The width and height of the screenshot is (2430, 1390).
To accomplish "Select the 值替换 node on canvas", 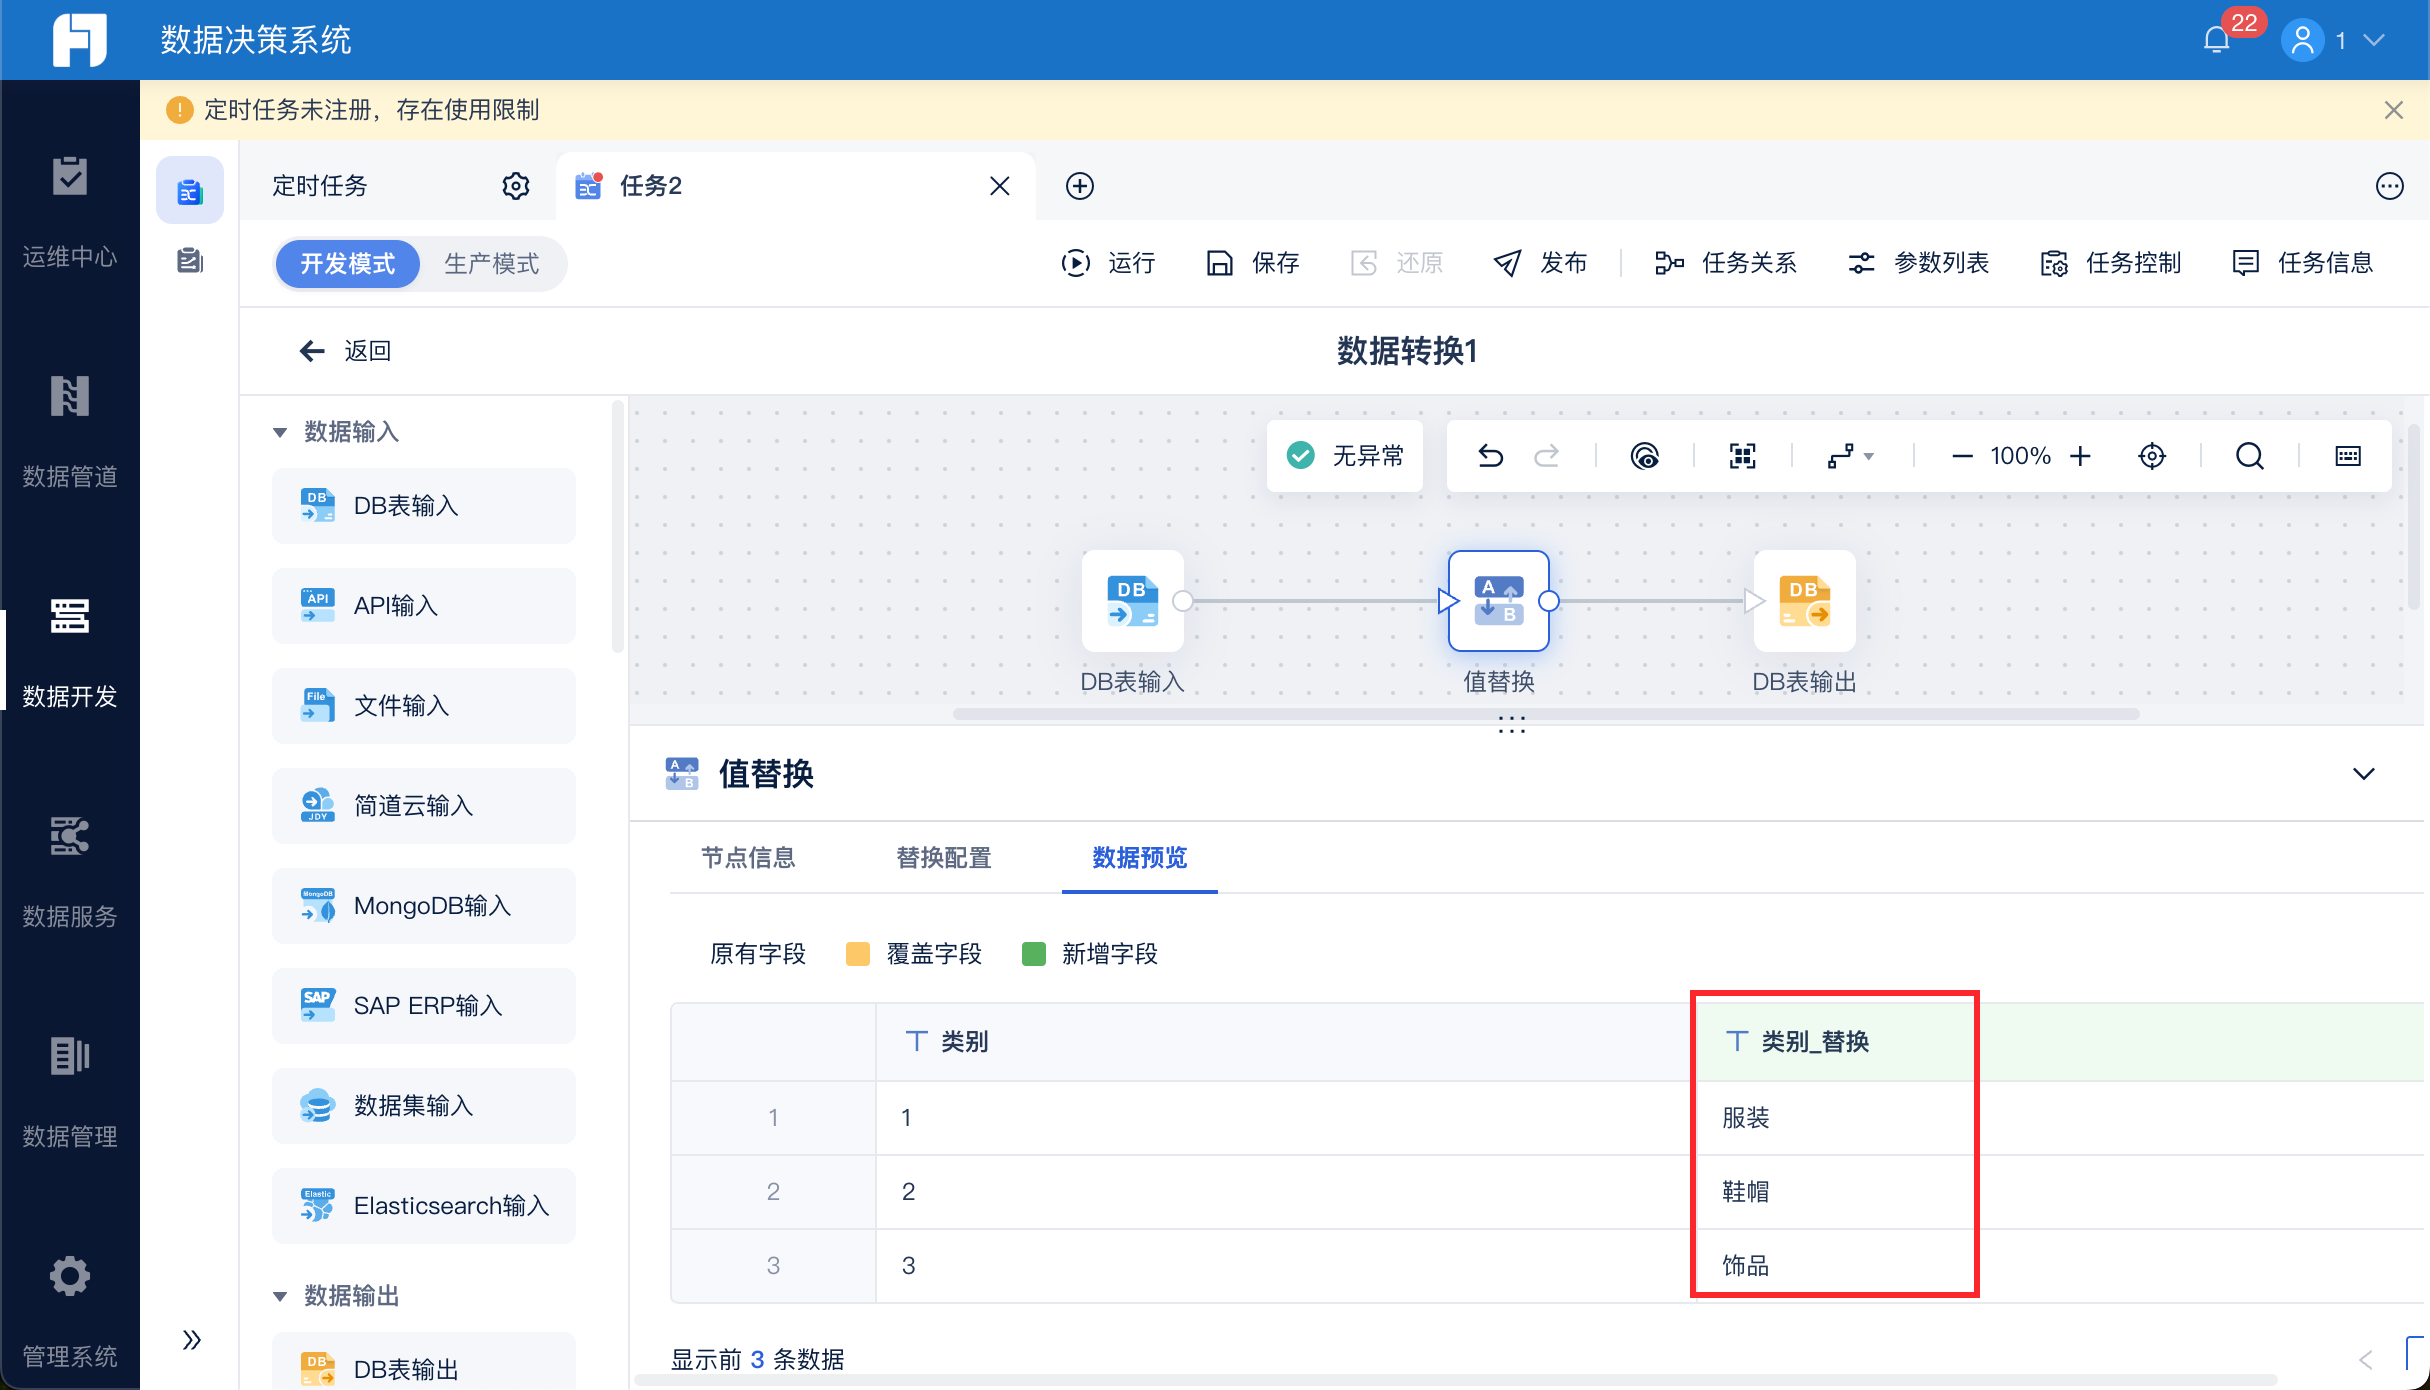I will tap(1498, 601).
